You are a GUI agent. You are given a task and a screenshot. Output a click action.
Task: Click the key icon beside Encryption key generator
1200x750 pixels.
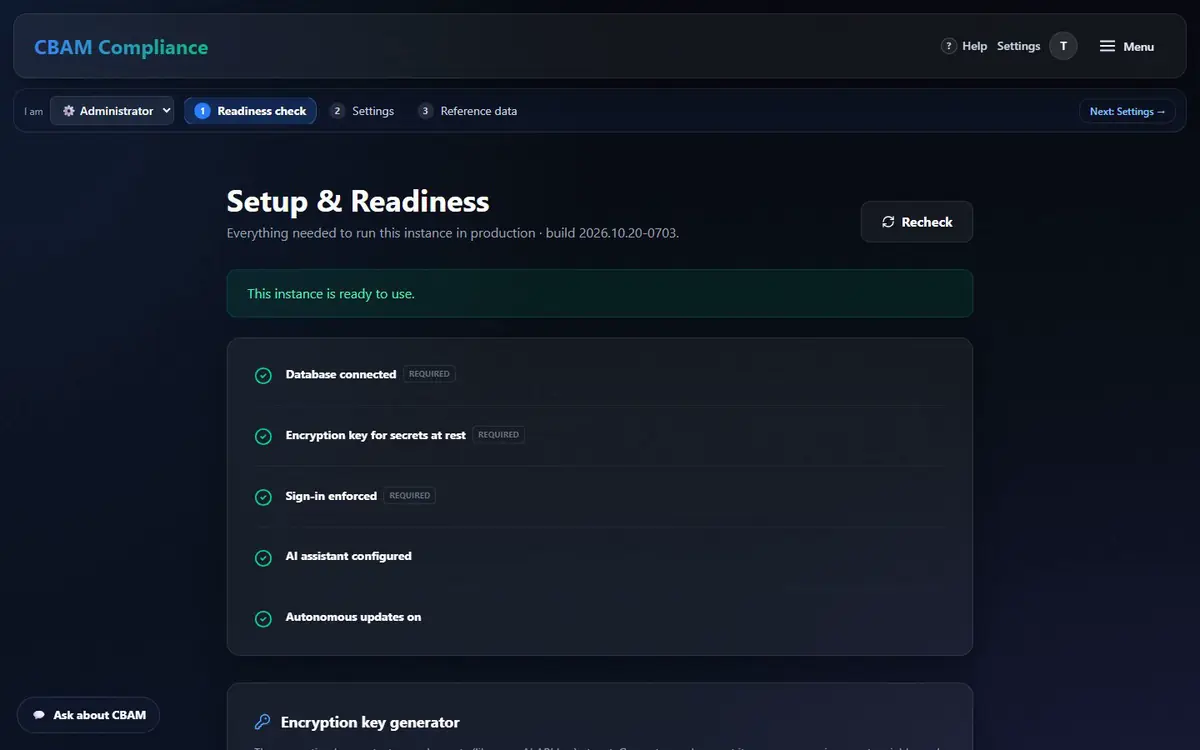pos(263,722)
